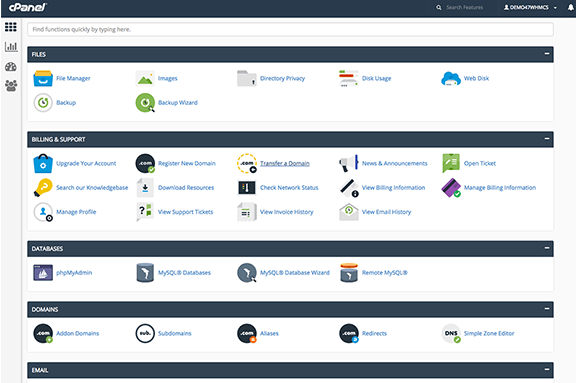Launch the Backup Wizard icon
576x383 pixels.
[x=145, y=102]
